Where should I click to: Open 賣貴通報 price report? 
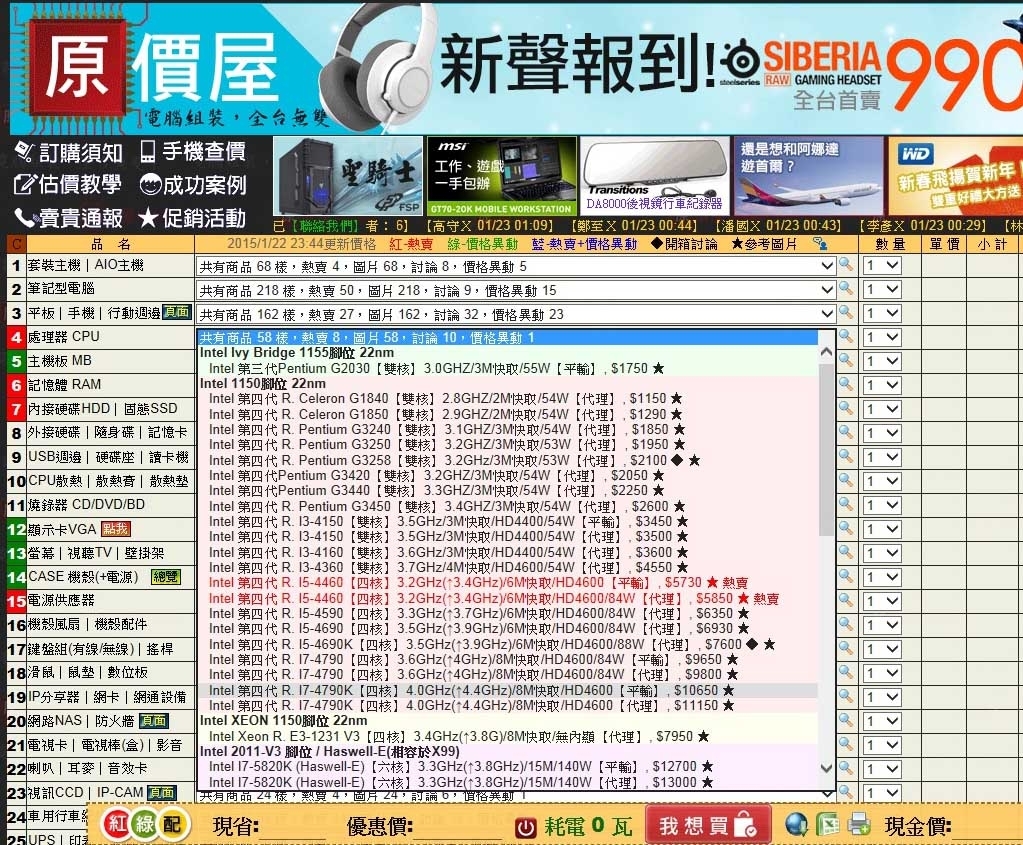[x=68, y=218]
